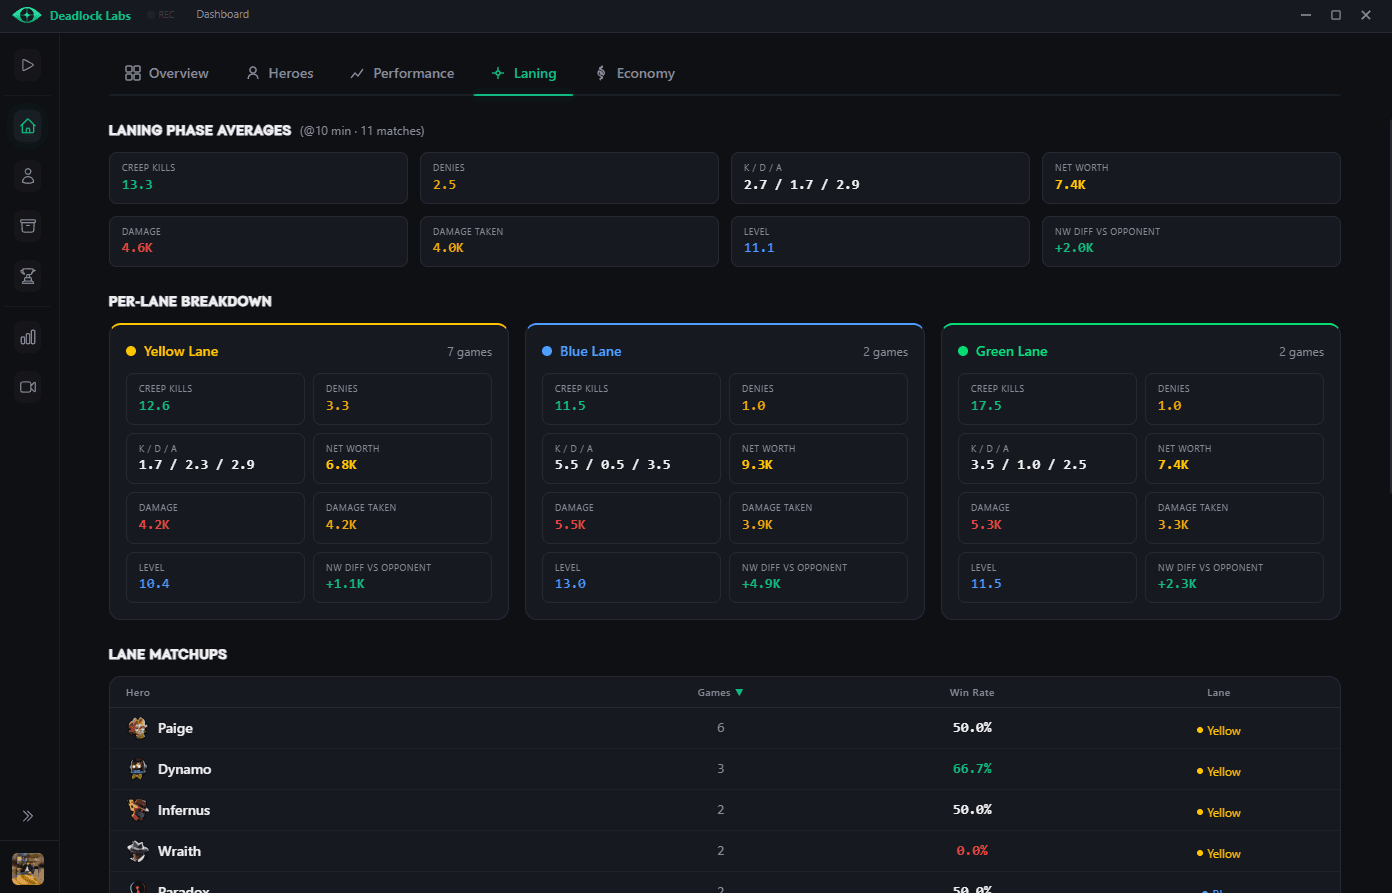Screen dimensions: 1392x893
Task: Click the play icon at the sidebar top
Action: coord(27,64)
